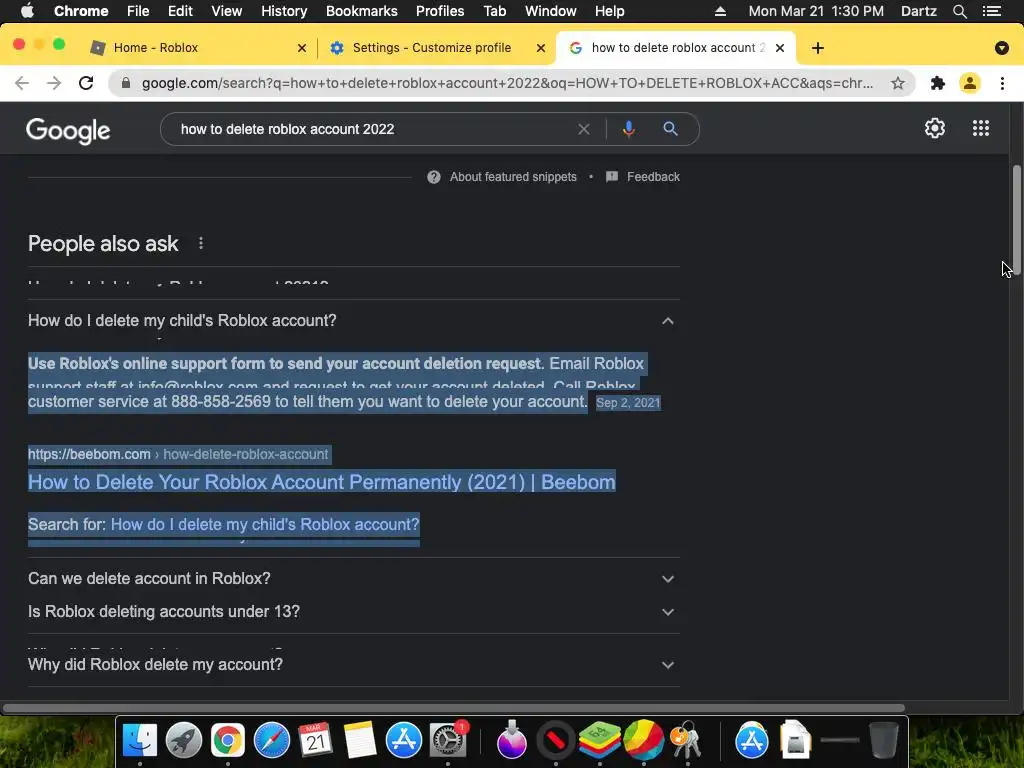Open Spotlight search in the menu bar
Viewport: 1024px width, 768px height.
959,11
